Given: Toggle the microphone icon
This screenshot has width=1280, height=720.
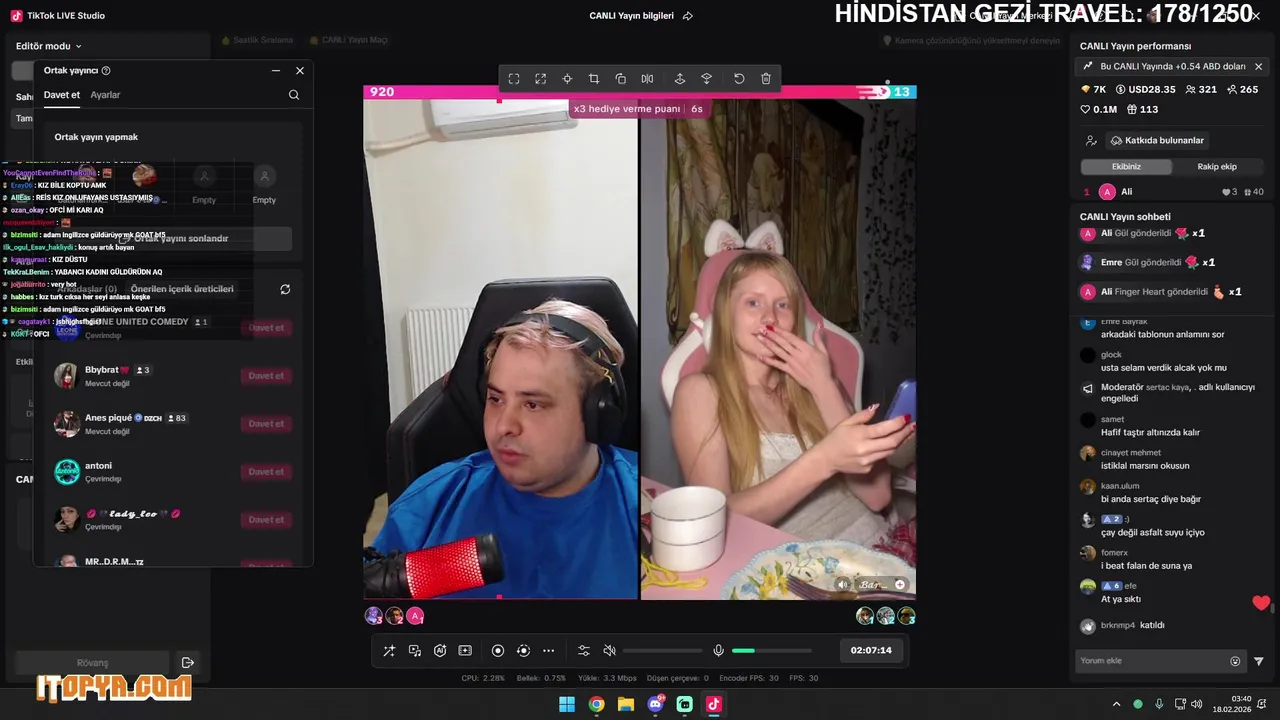Looking at the screenshot, I should (718, 651).
